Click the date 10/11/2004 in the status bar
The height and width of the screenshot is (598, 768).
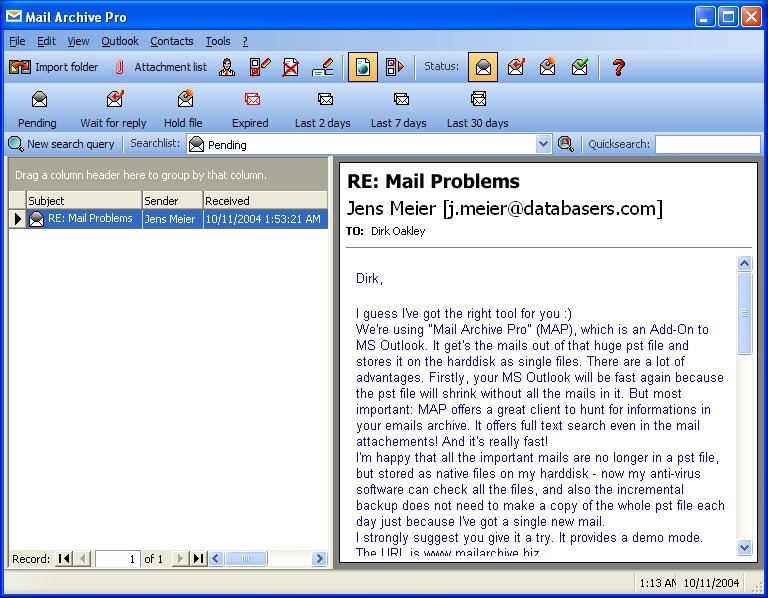coord(711,583)
